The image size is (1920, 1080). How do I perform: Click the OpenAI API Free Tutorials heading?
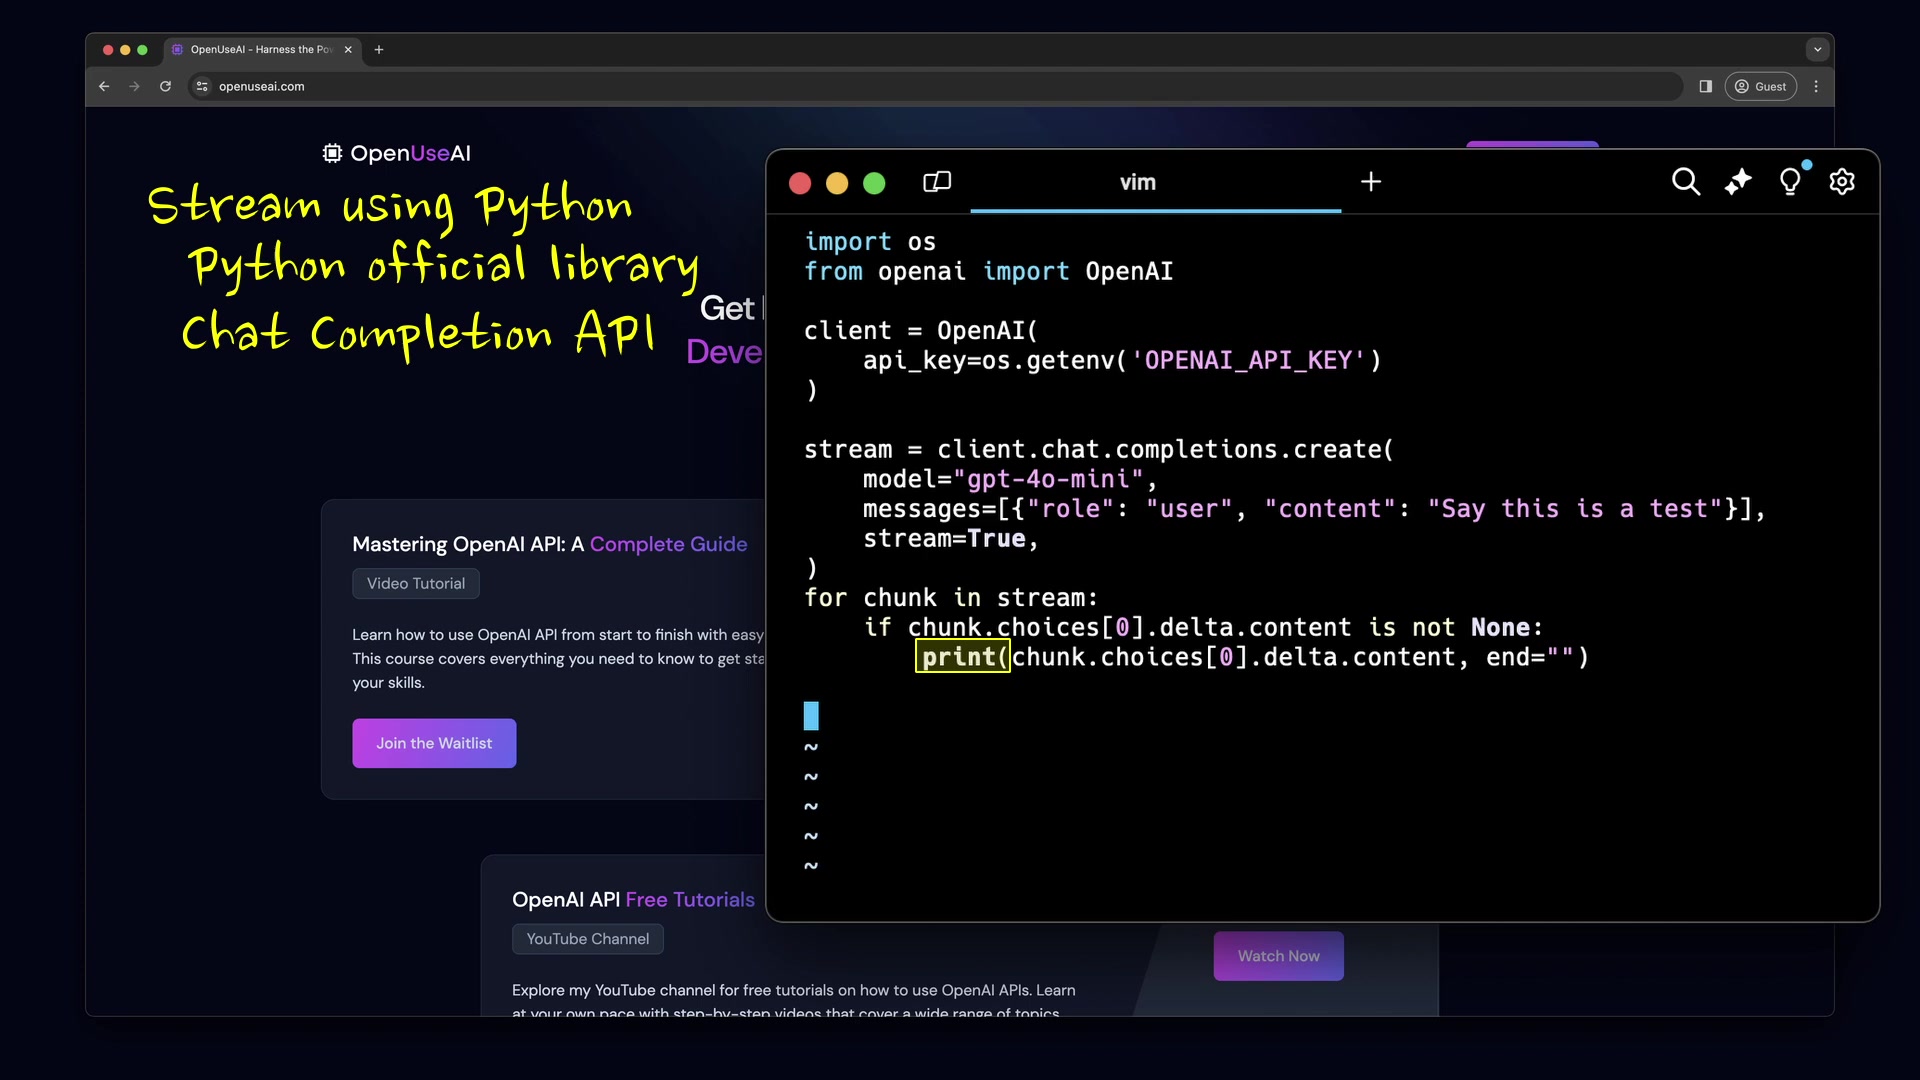coord(633,899)
